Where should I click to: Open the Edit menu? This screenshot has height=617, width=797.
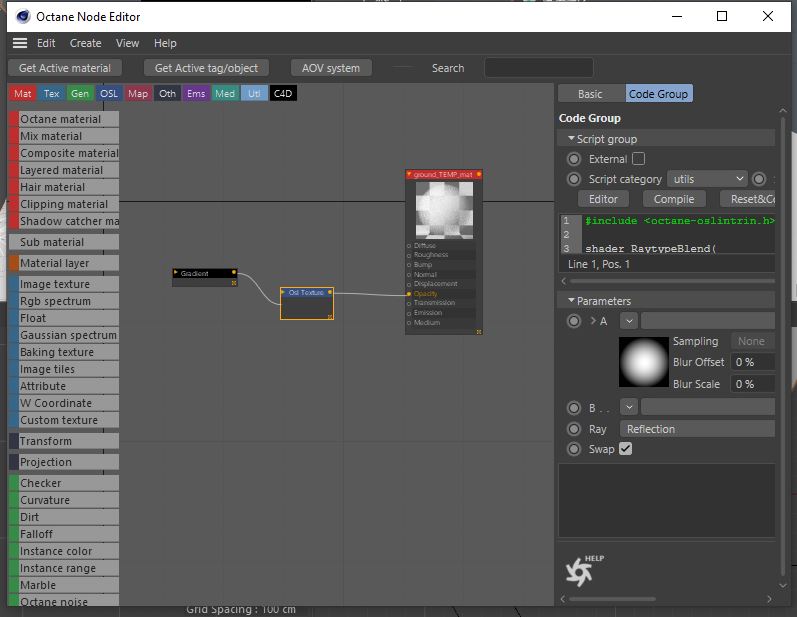click(46, 43)
